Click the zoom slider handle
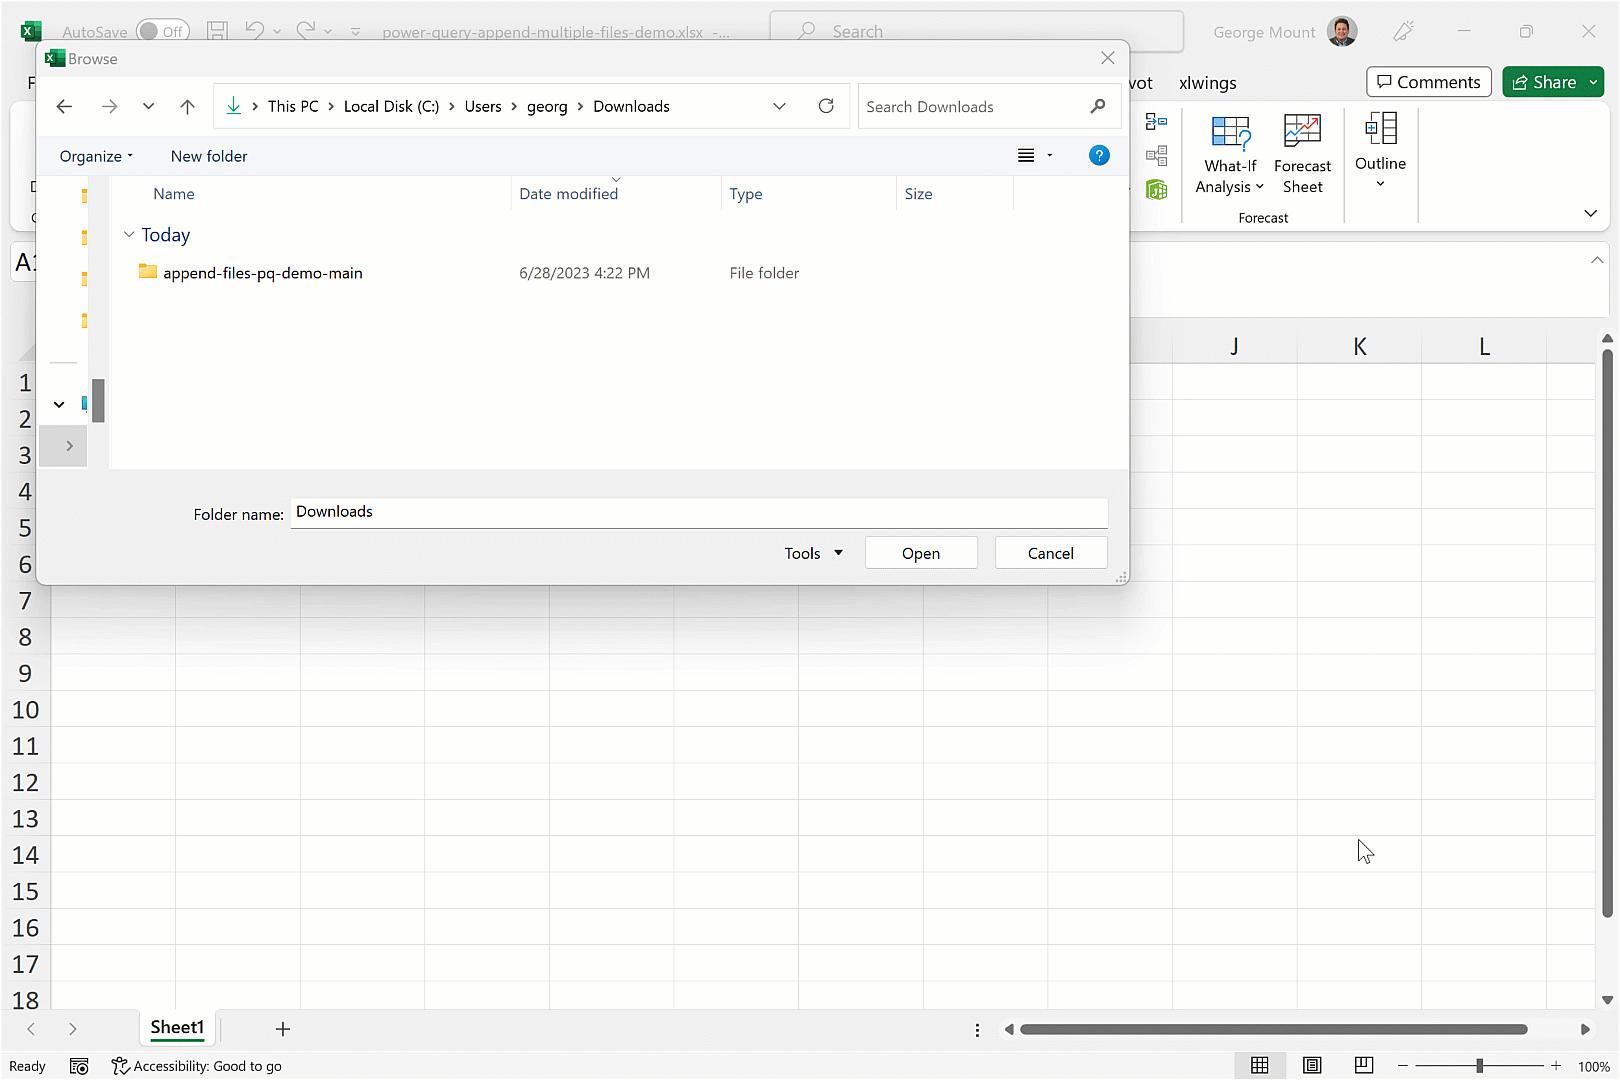The height and width of the screenshot is (1080, 1620). (1479, 1067)
